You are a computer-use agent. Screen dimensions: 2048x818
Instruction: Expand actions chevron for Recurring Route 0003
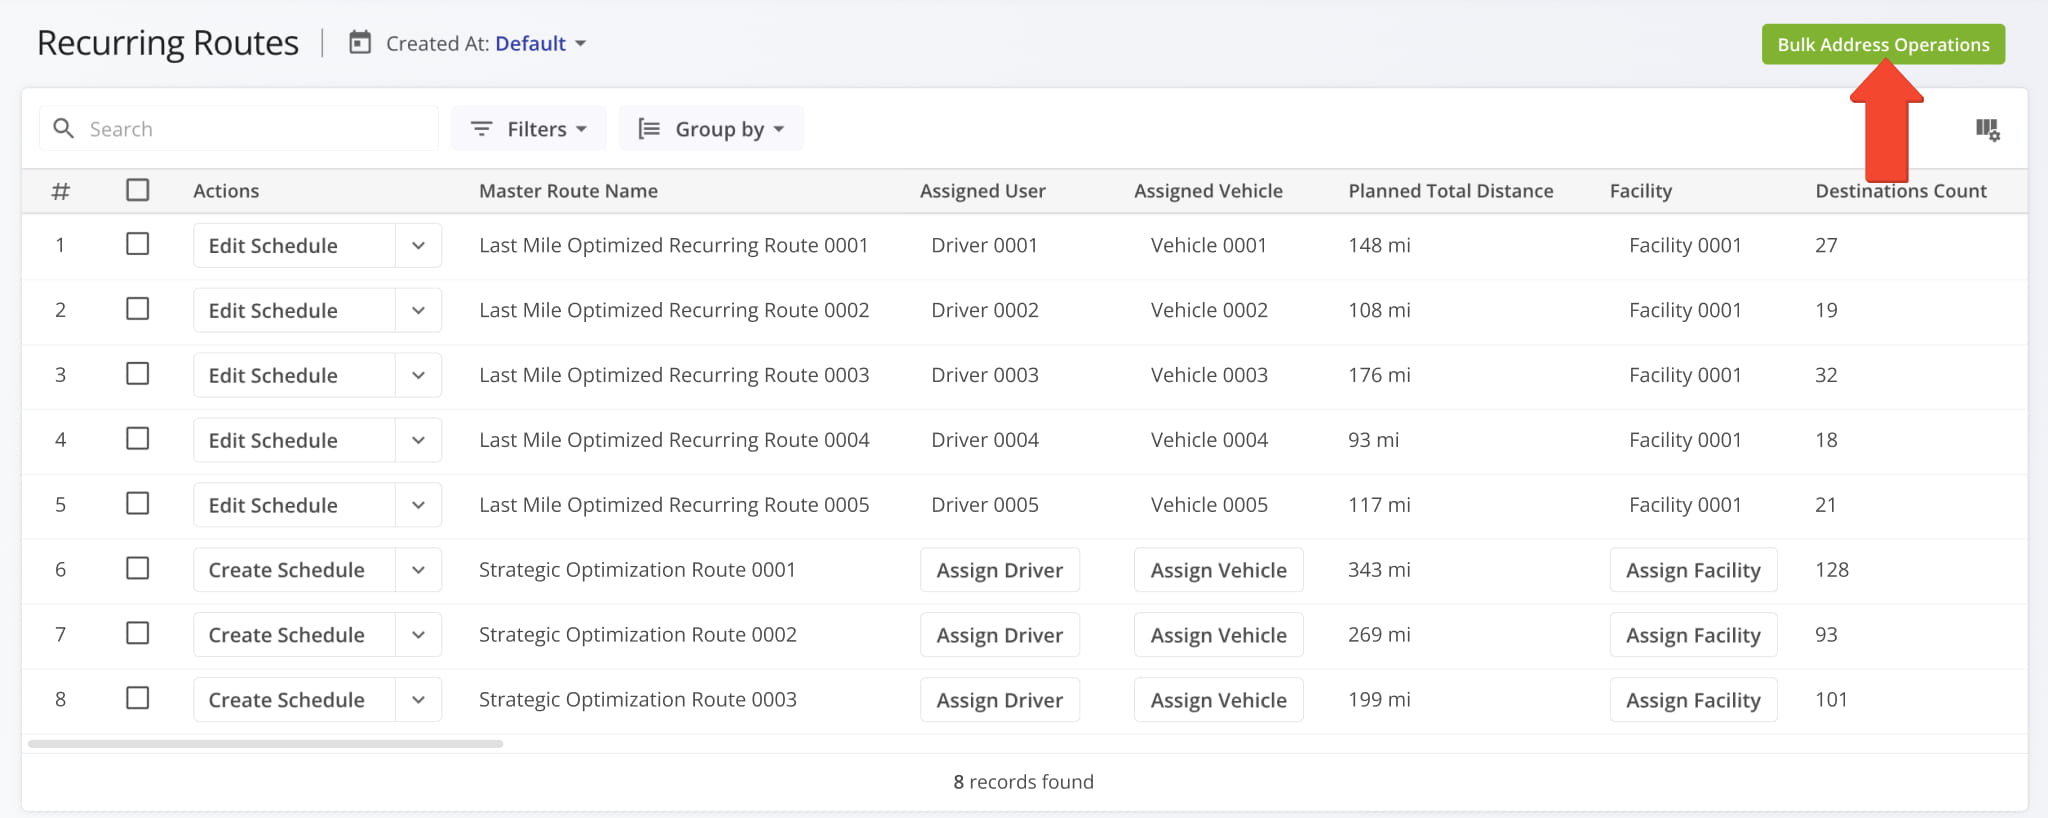tap(419, 375)
